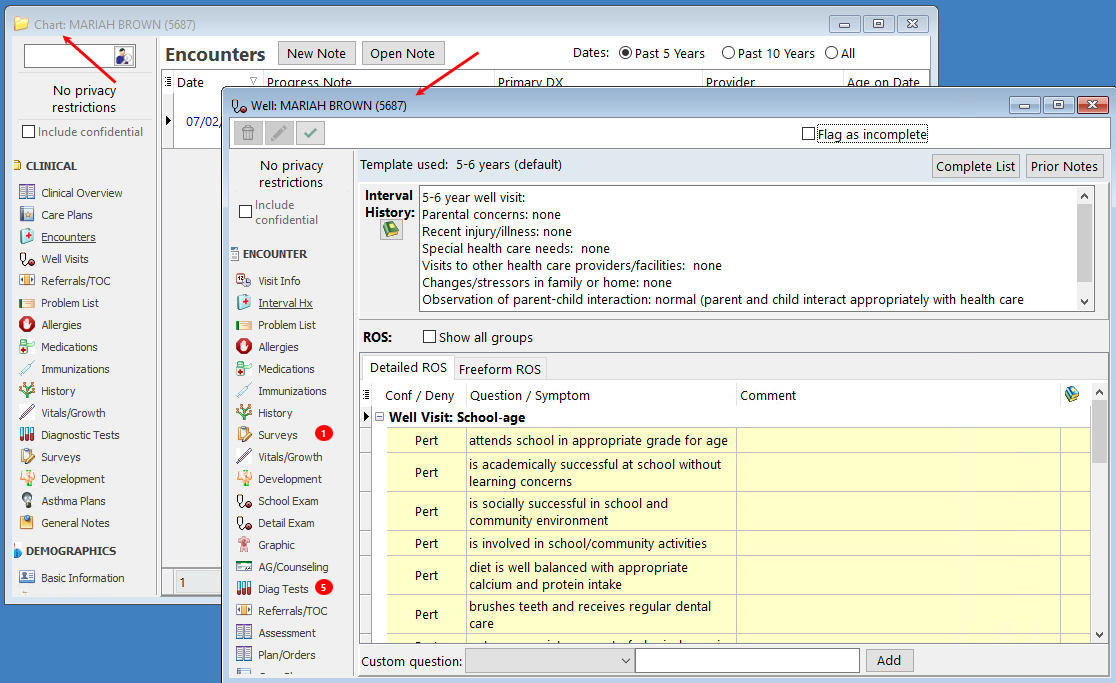Click the green checkmark save icon
This screenshot has width=1116, height=683.
coord(310,133)
